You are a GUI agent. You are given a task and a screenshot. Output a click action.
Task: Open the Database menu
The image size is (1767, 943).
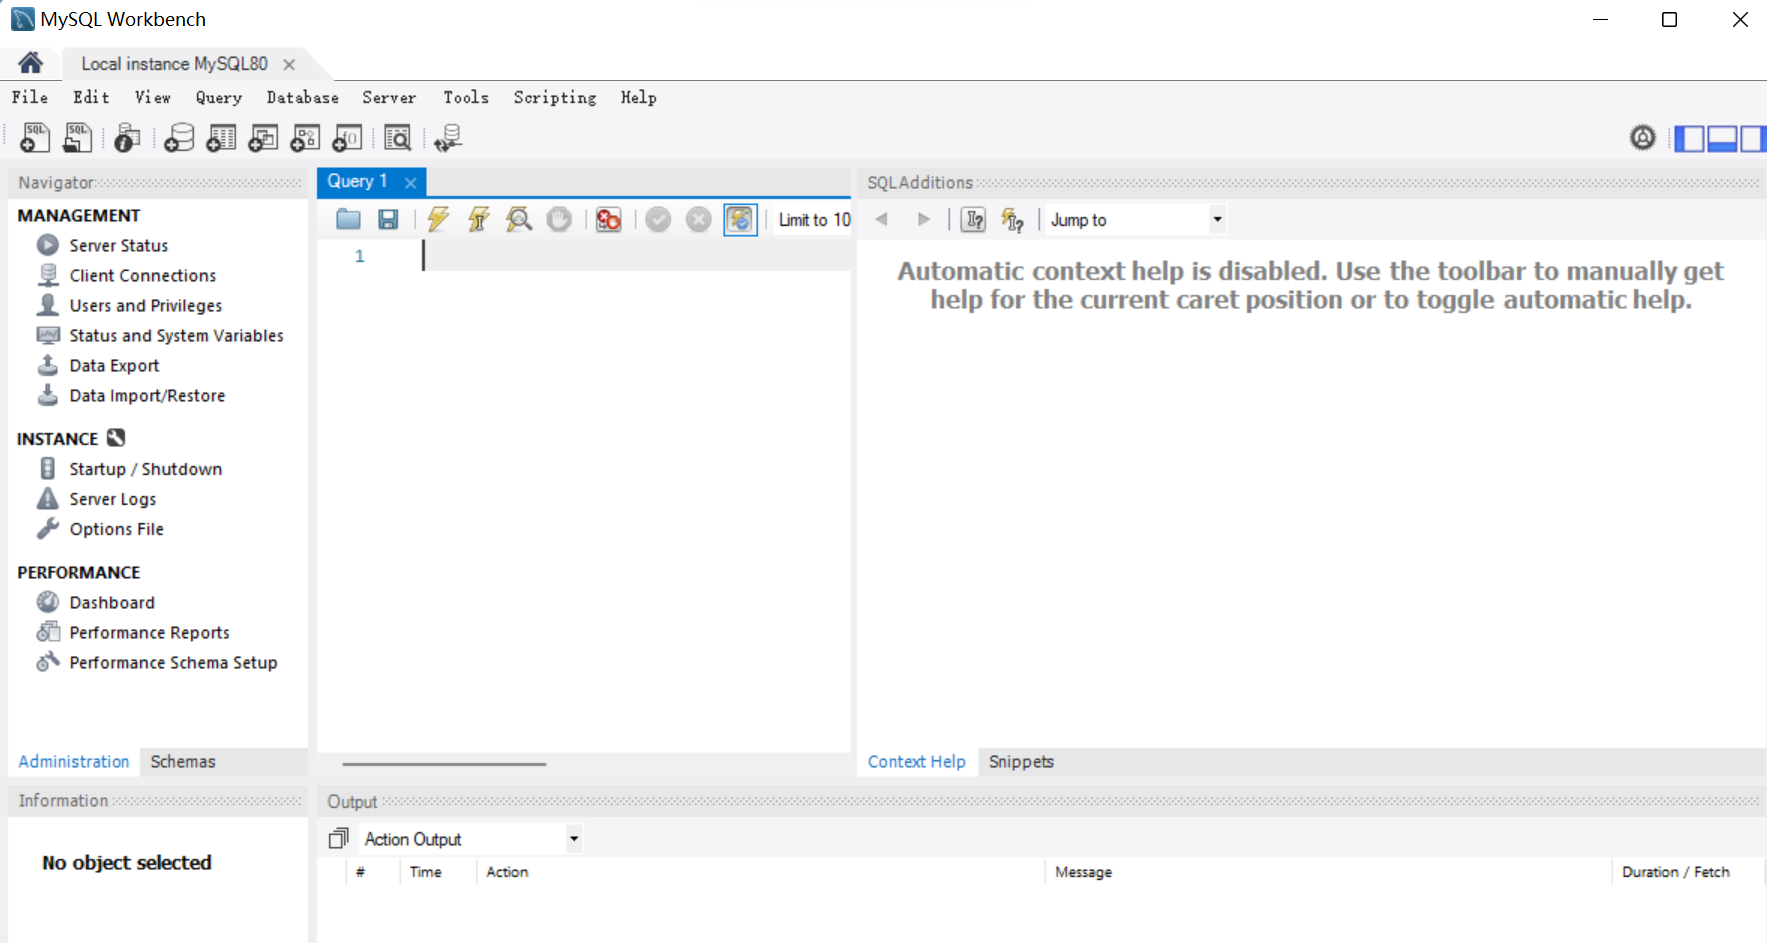pyautogui.click(x=302, y=97)
